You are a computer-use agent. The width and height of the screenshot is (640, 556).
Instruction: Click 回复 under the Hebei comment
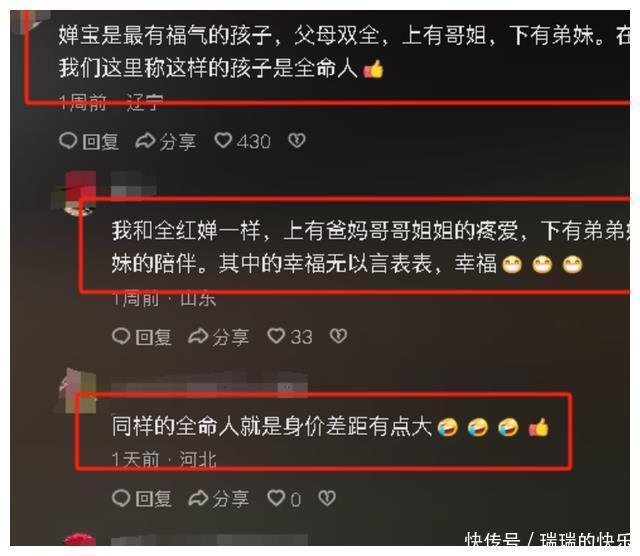153,499
